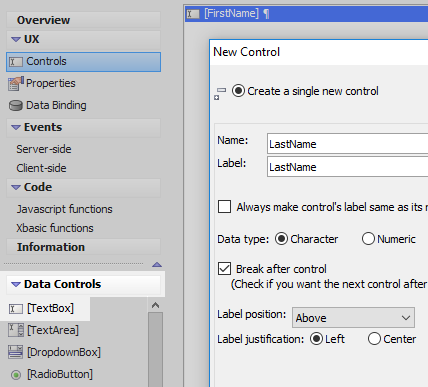Choose Center label justification
This screenshot has width=428, height=387.
tap(374, 339)
